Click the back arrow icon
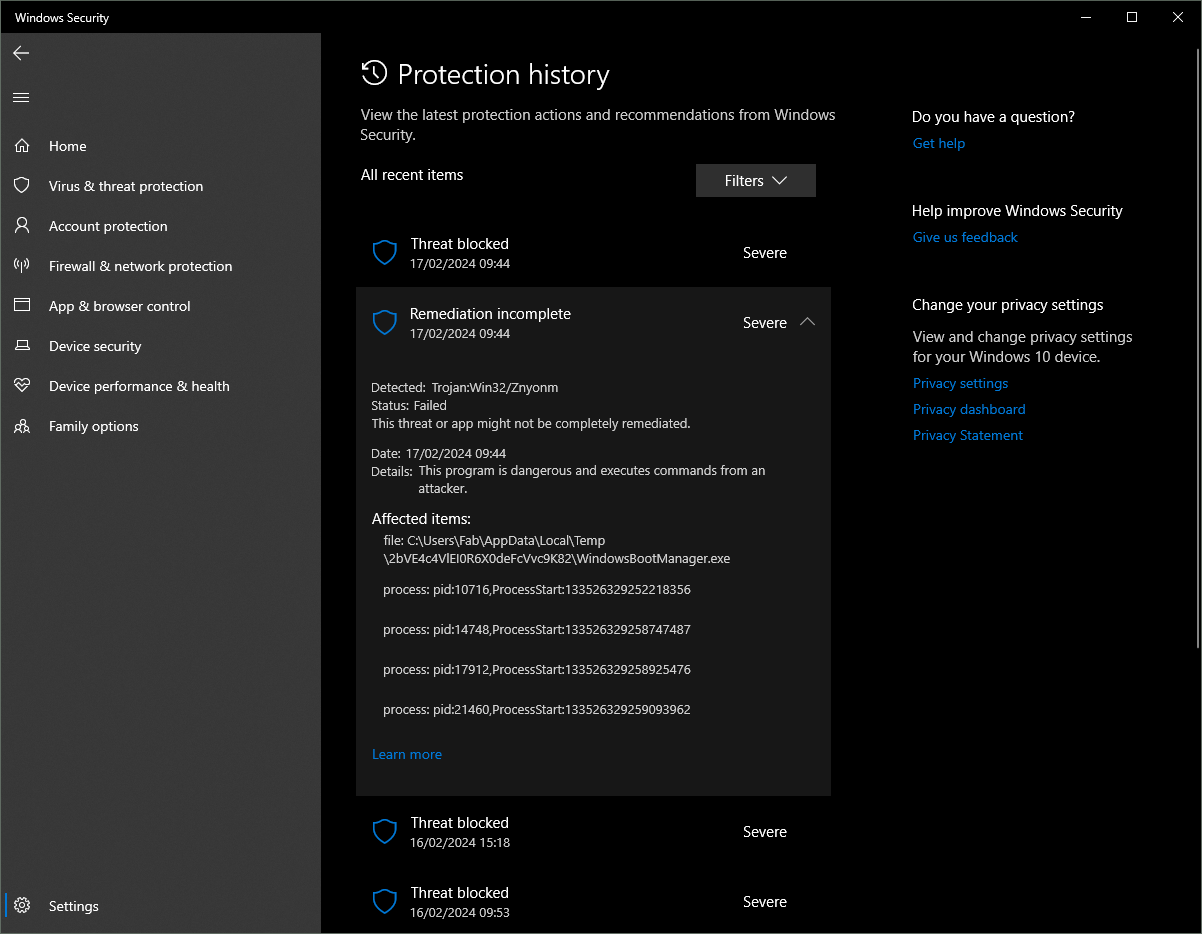 pyautogui.click(x=21, y=53)
